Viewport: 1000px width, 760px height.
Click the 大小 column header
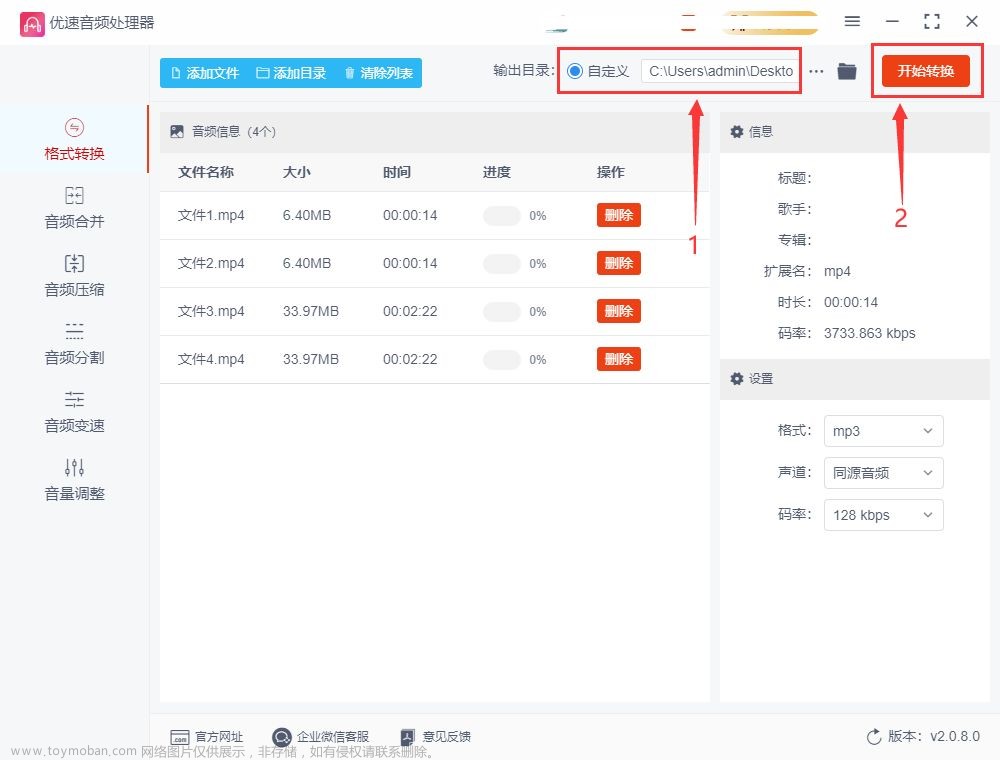tap(297, 172)
